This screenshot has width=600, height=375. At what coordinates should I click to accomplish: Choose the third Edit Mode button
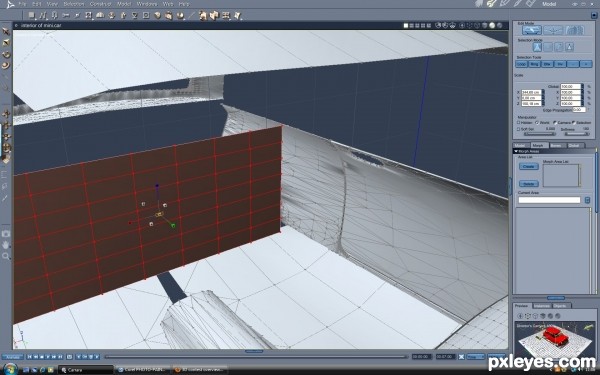tap(574, 30)
